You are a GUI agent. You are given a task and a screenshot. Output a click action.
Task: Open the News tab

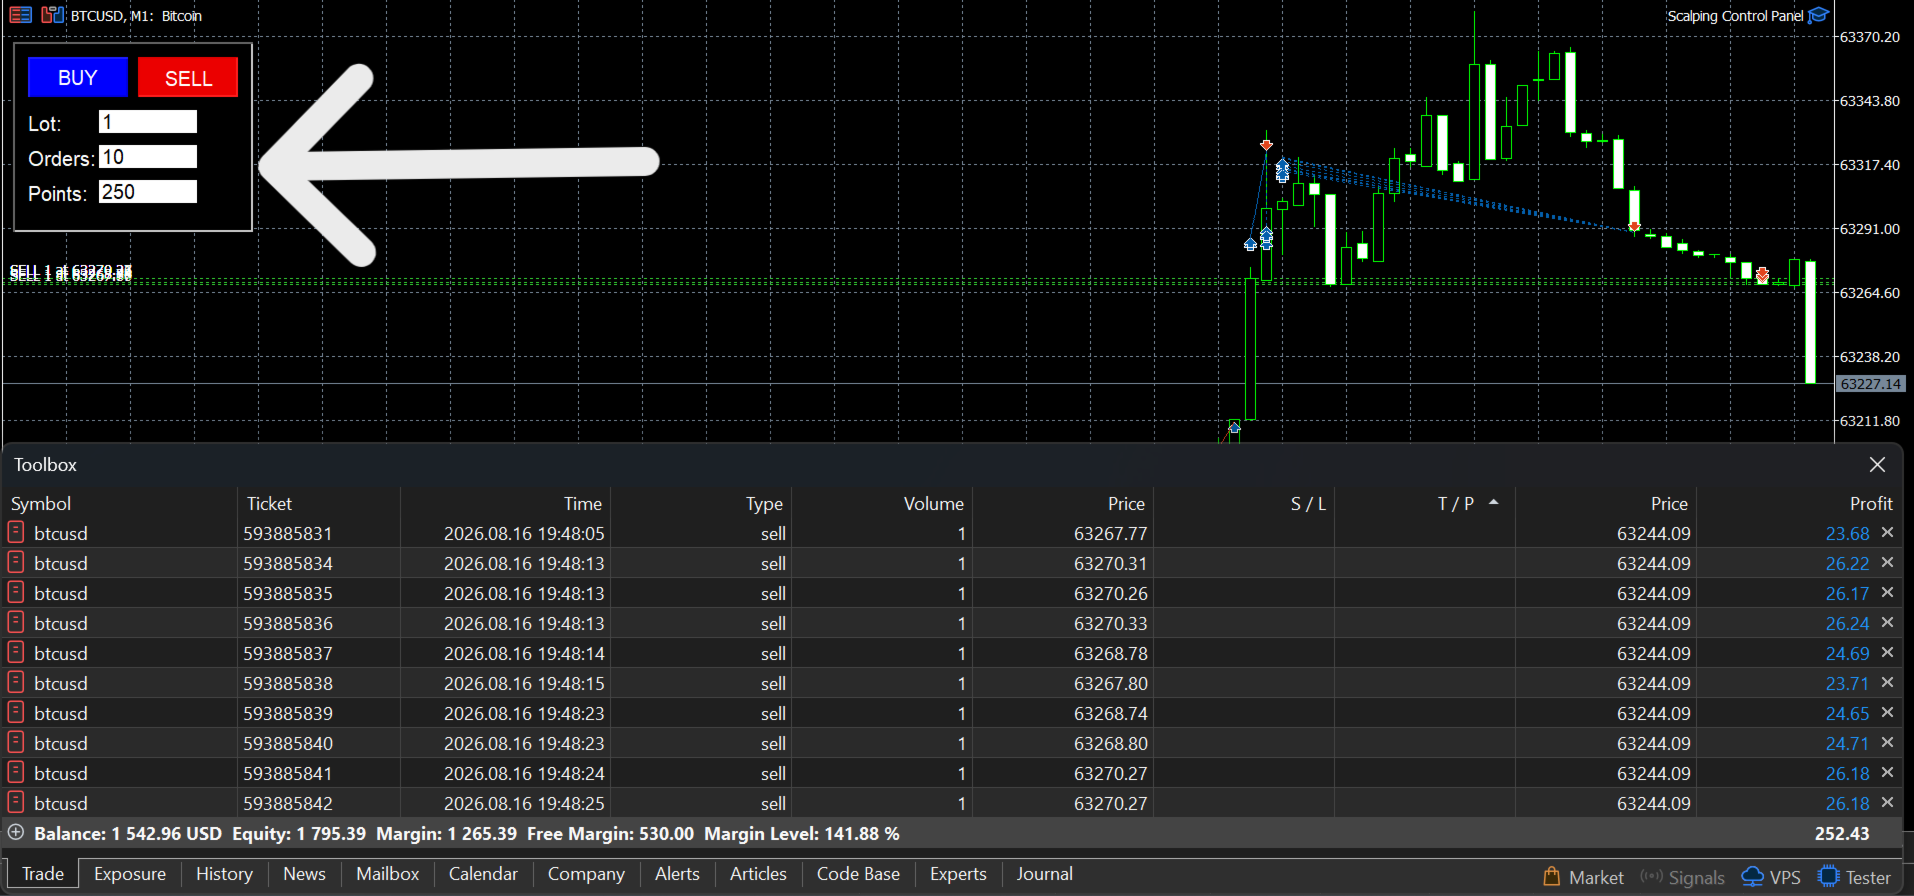(x=304, y=874)
